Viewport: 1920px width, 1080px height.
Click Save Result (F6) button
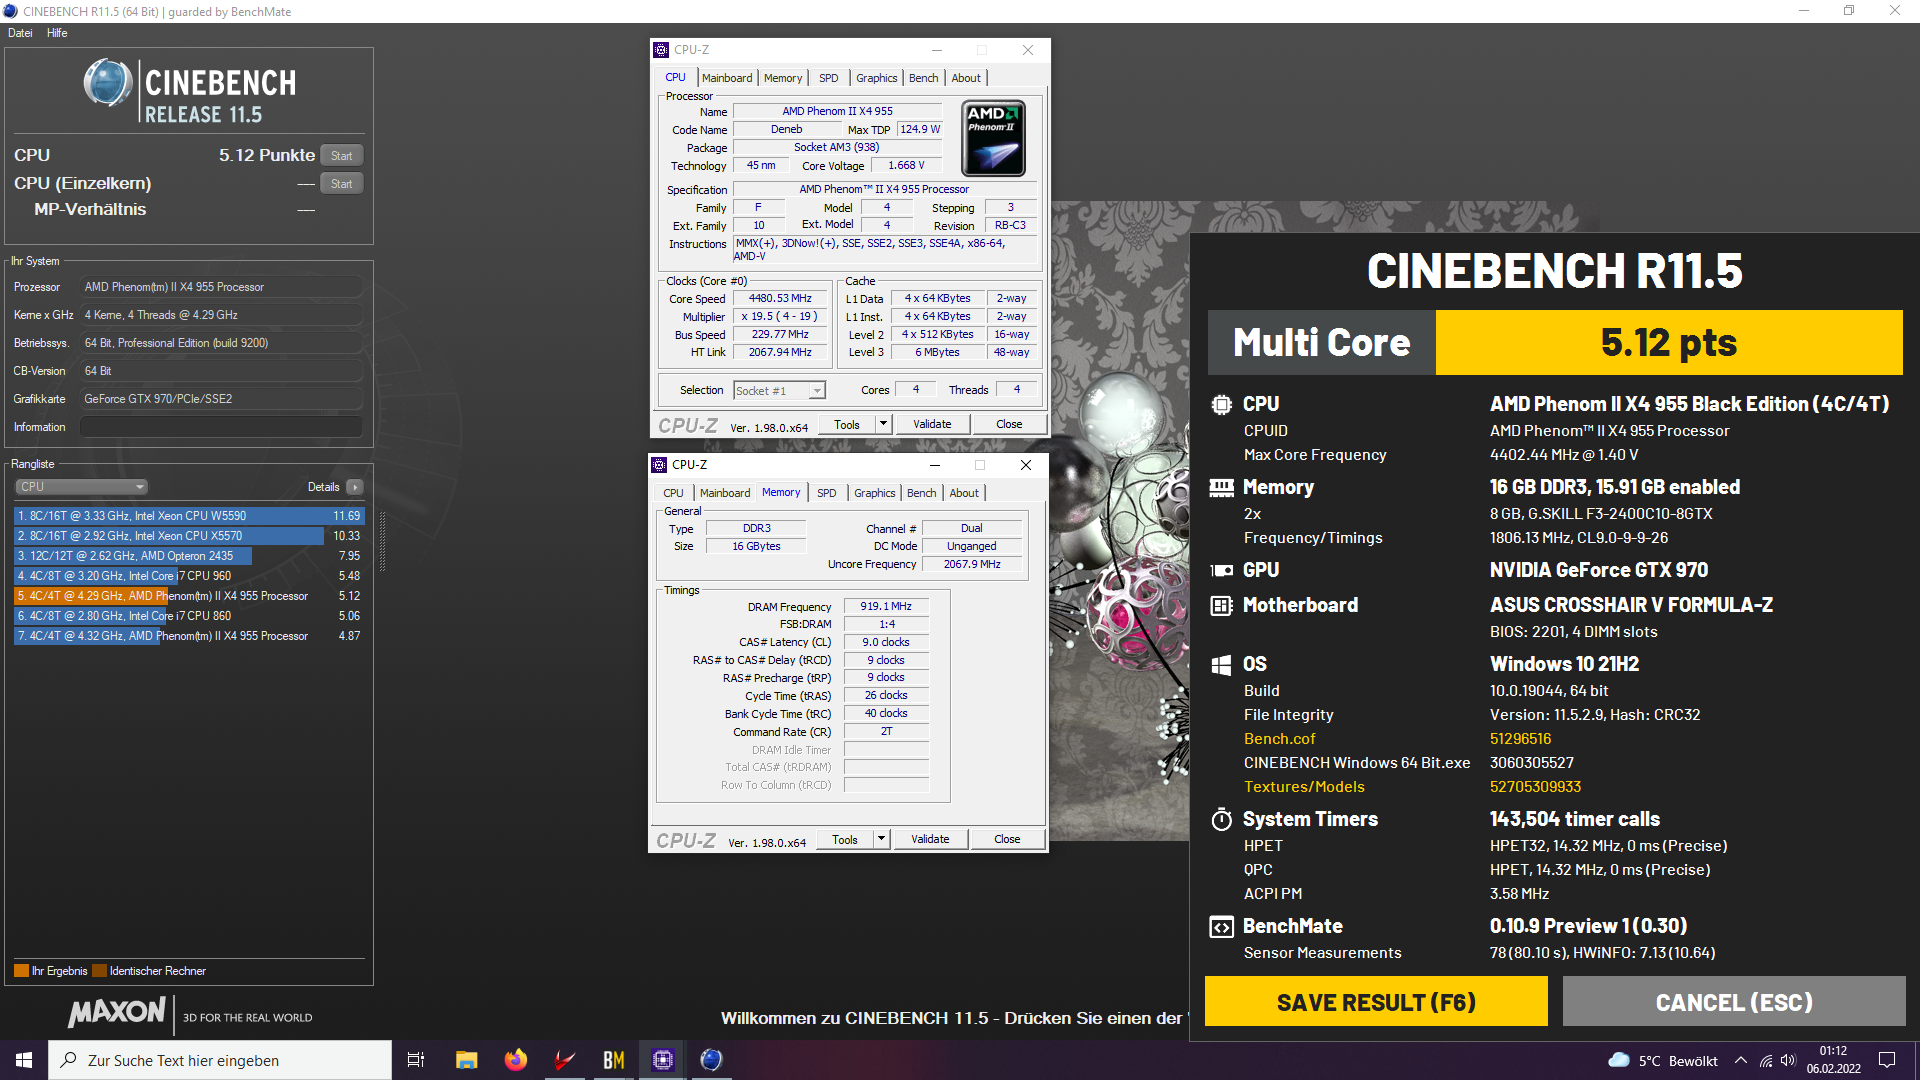(1376, 1002)
